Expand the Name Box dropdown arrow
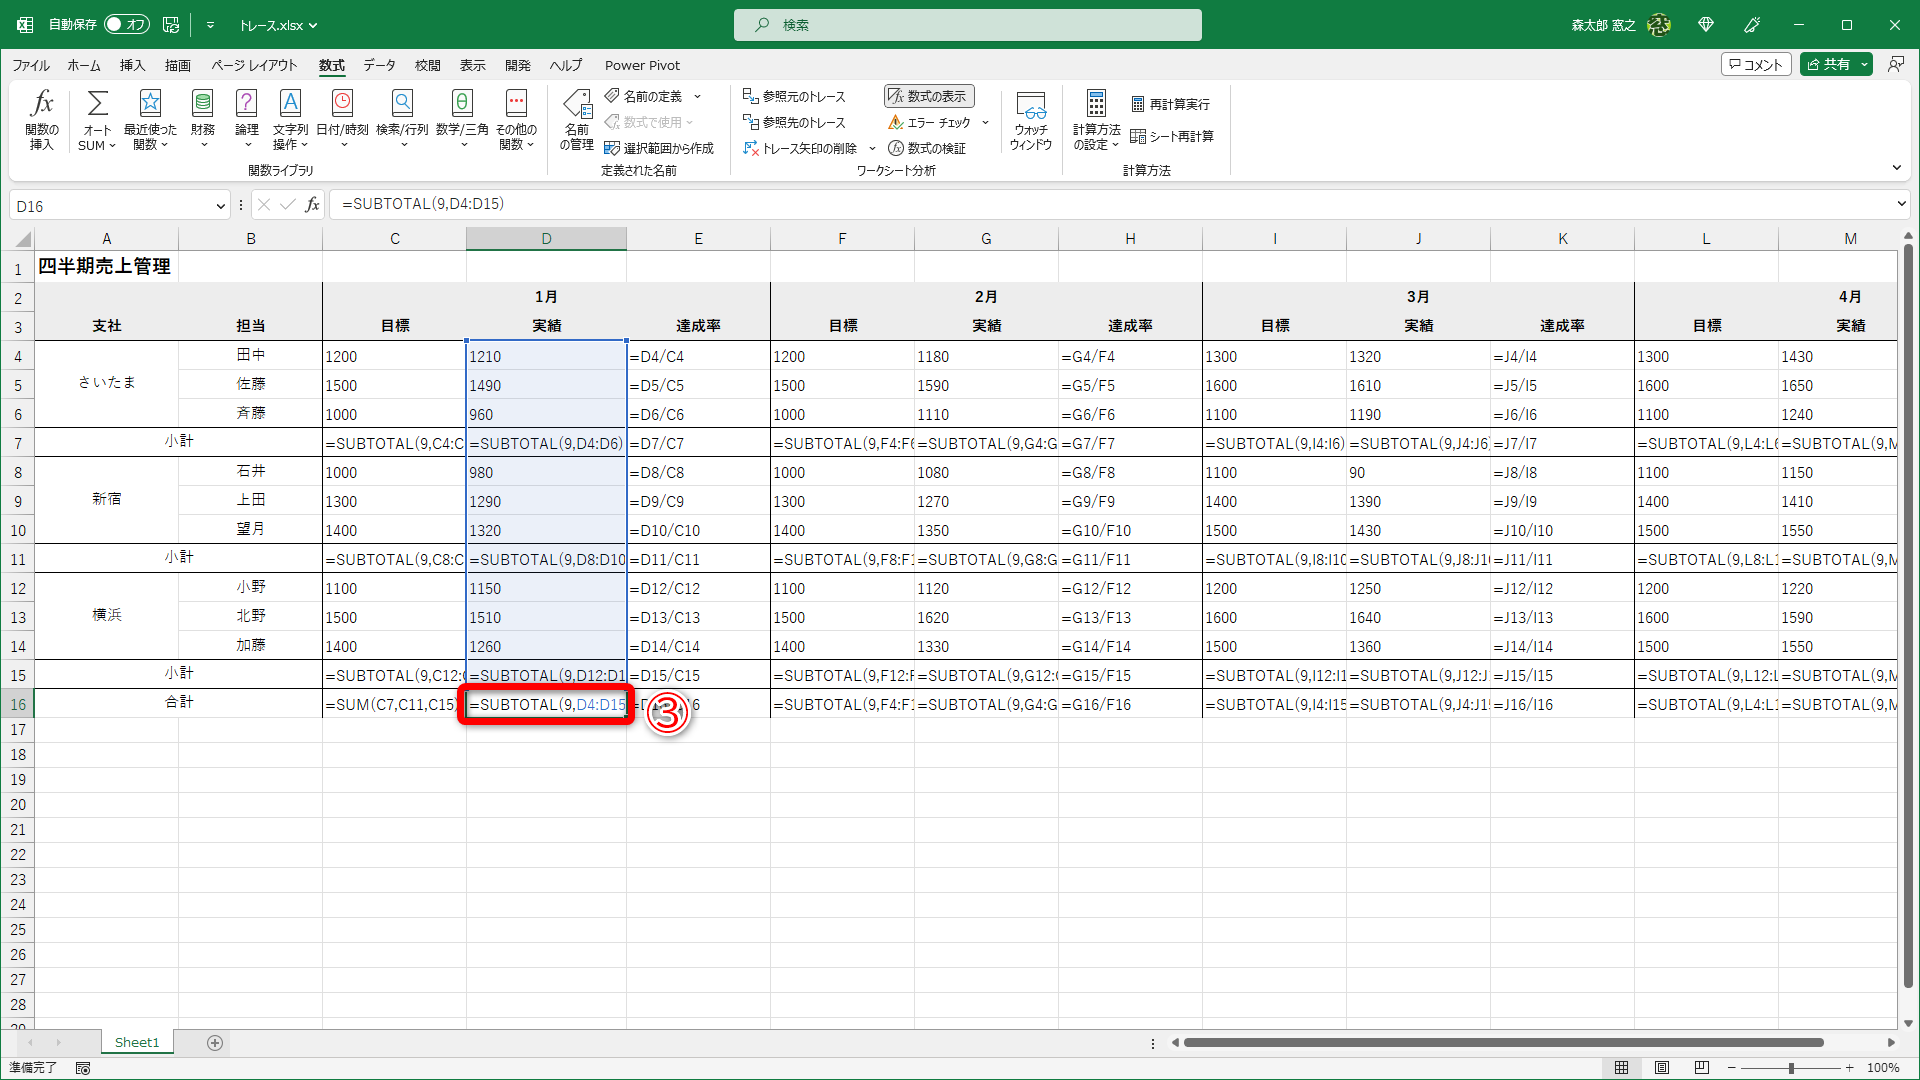The image size is (1920, 1080). 221,206
